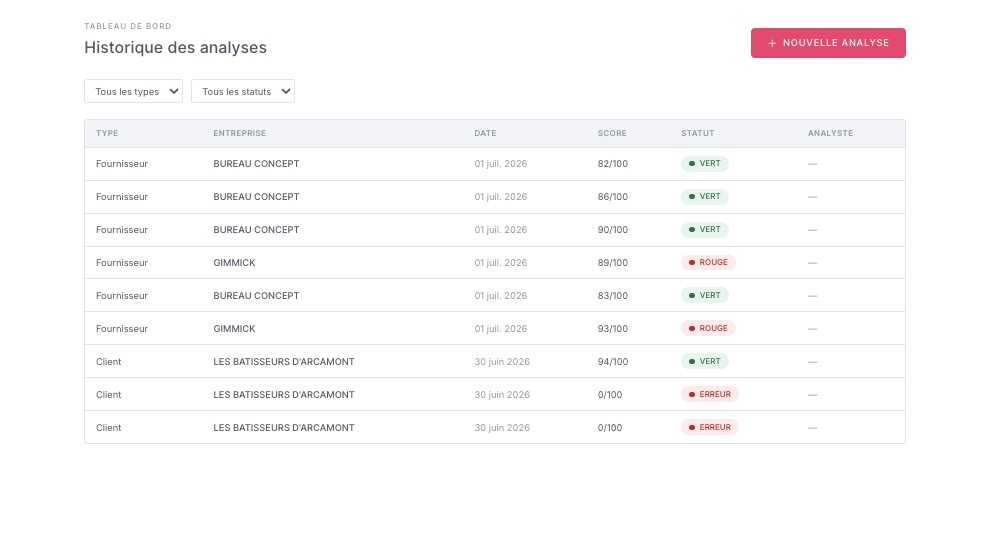Screen dimensions: 1007x552
Task: Sort by the Score column header
Action: pyautogui.click(x=611, y=133)
